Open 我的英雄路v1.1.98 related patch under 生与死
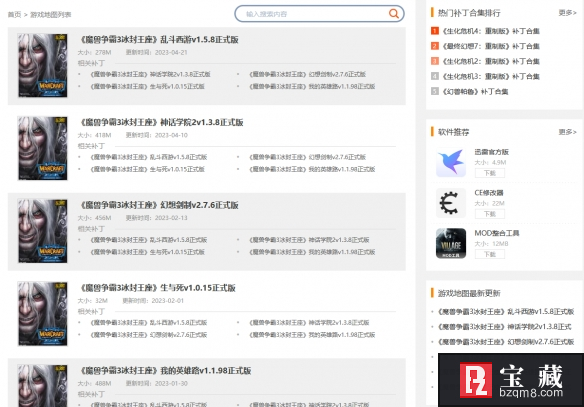The width and height of the screenshot is (584, 407). 312,334
